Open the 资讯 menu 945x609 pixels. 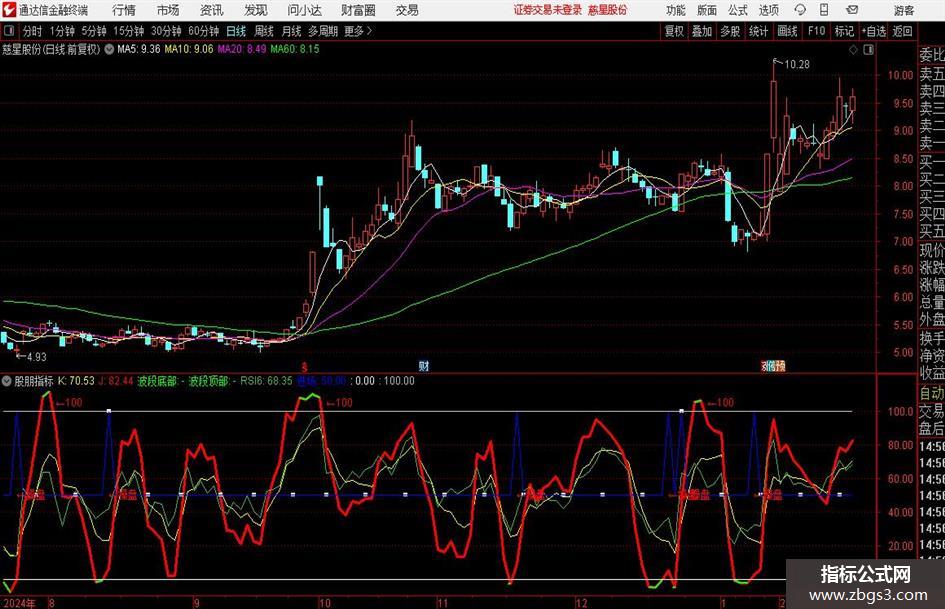coord(212,10)
